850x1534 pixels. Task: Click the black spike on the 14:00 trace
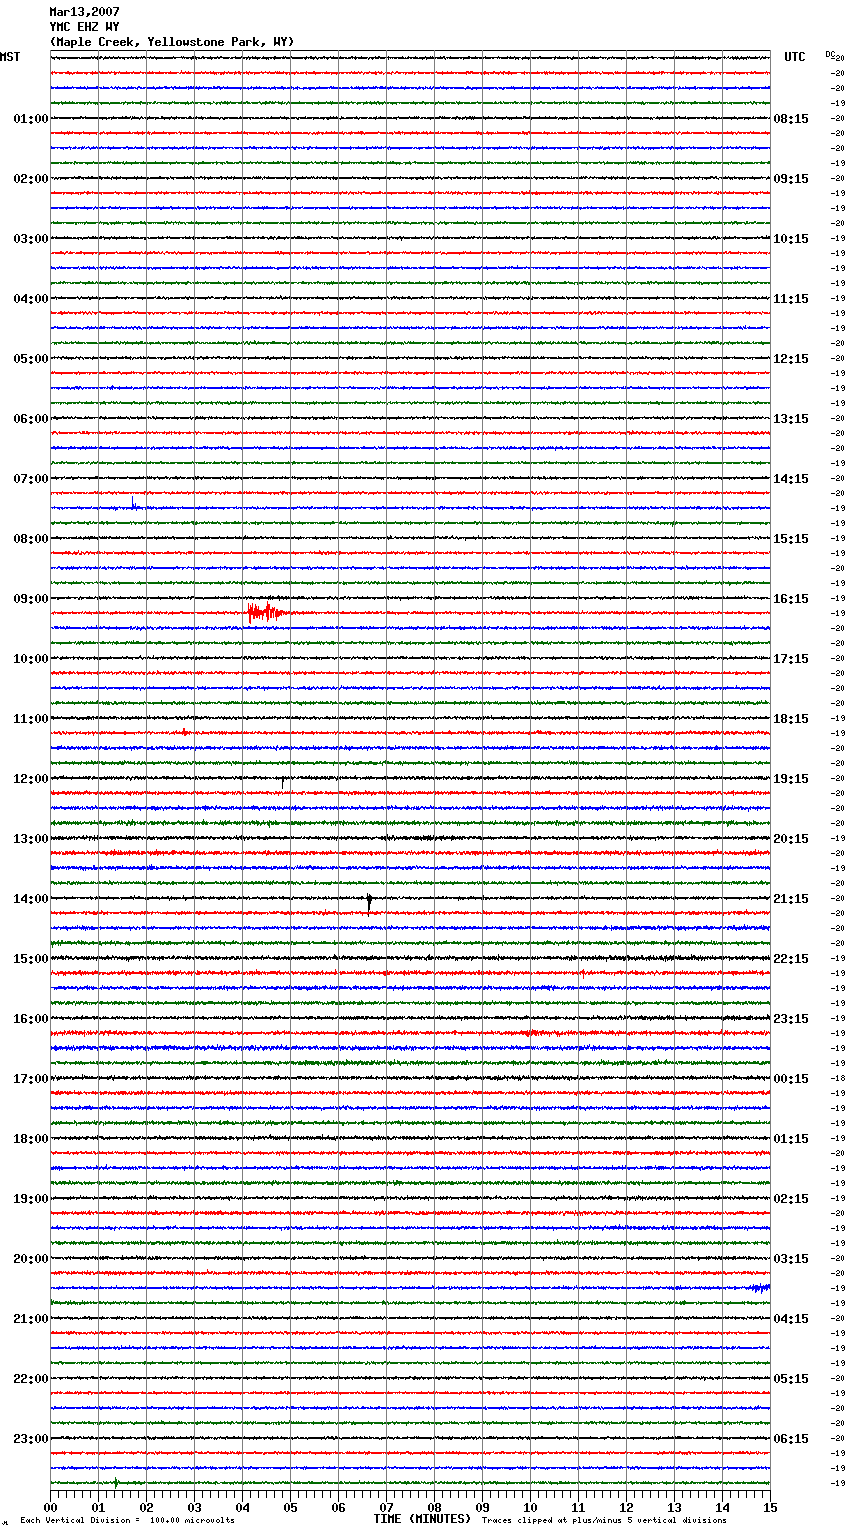click(369, 902)
